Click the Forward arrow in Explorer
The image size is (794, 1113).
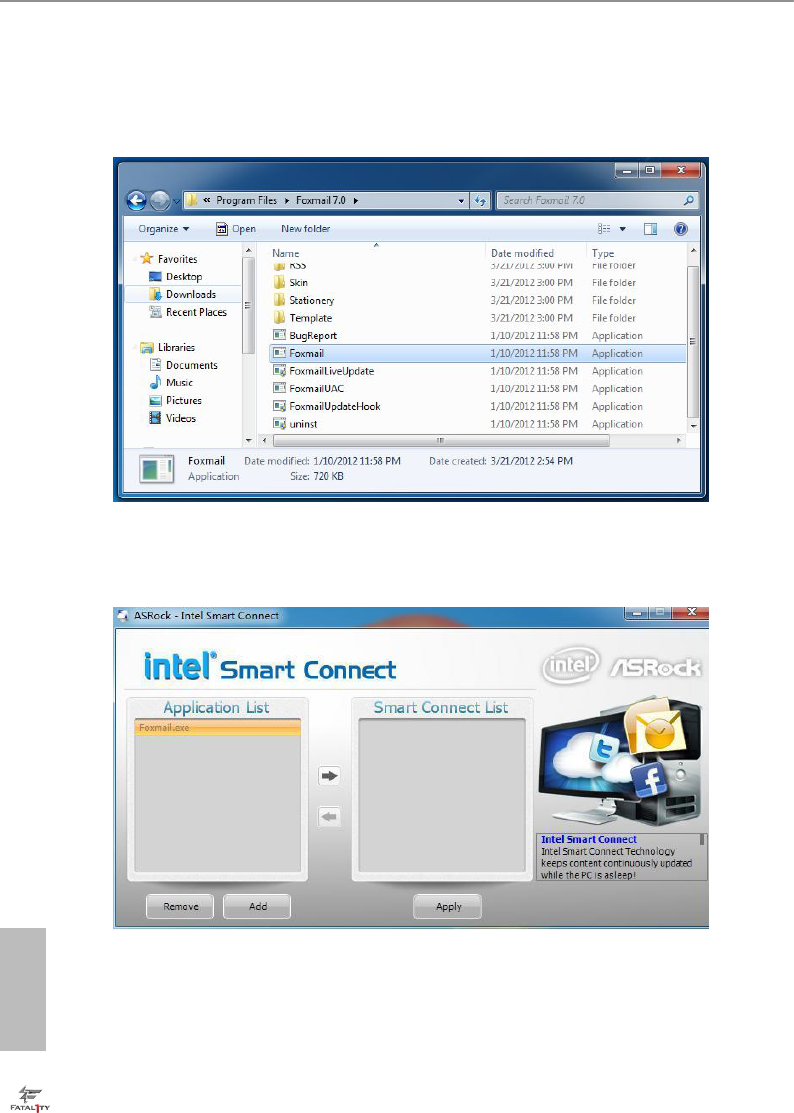[160, 201]
